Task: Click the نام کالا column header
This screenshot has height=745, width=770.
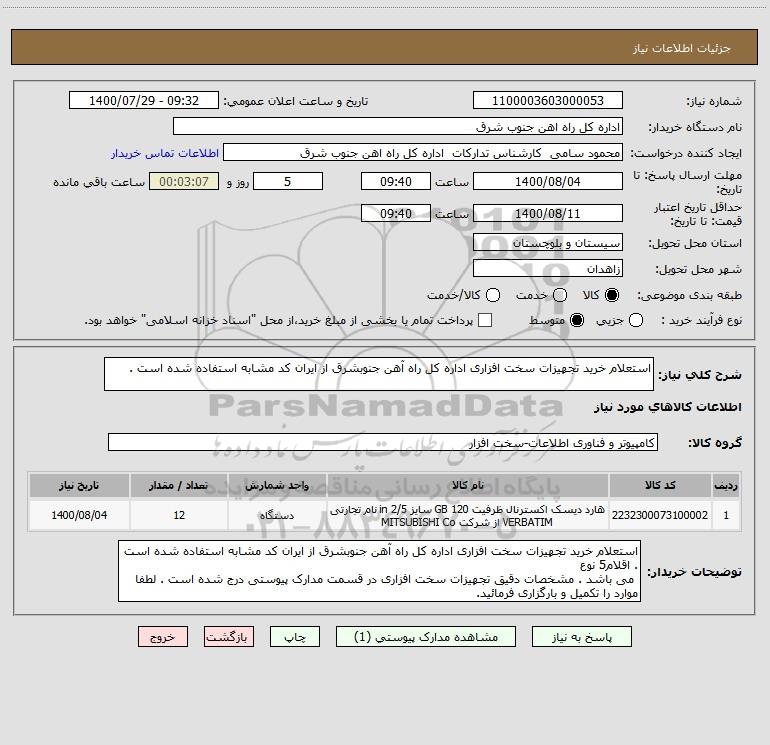Action: 468,485
